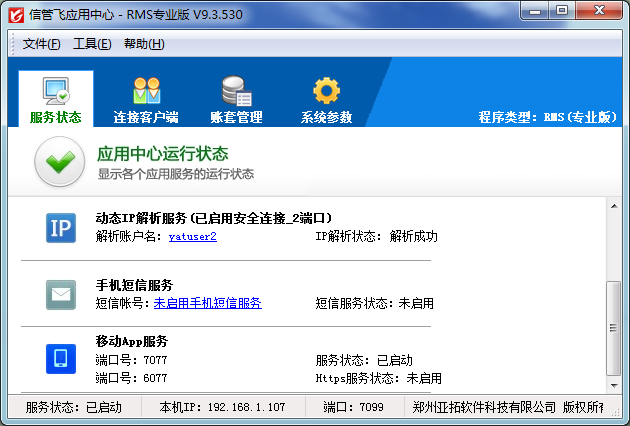Click the envelope SMS service icon
Image resolution: width=630 pixels, height=426 pixels.
61,294
